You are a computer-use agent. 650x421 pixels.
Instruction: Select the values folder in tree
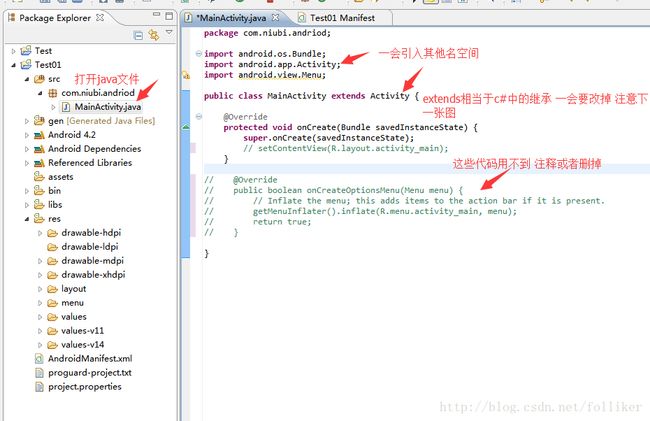[x=74, y=317]
